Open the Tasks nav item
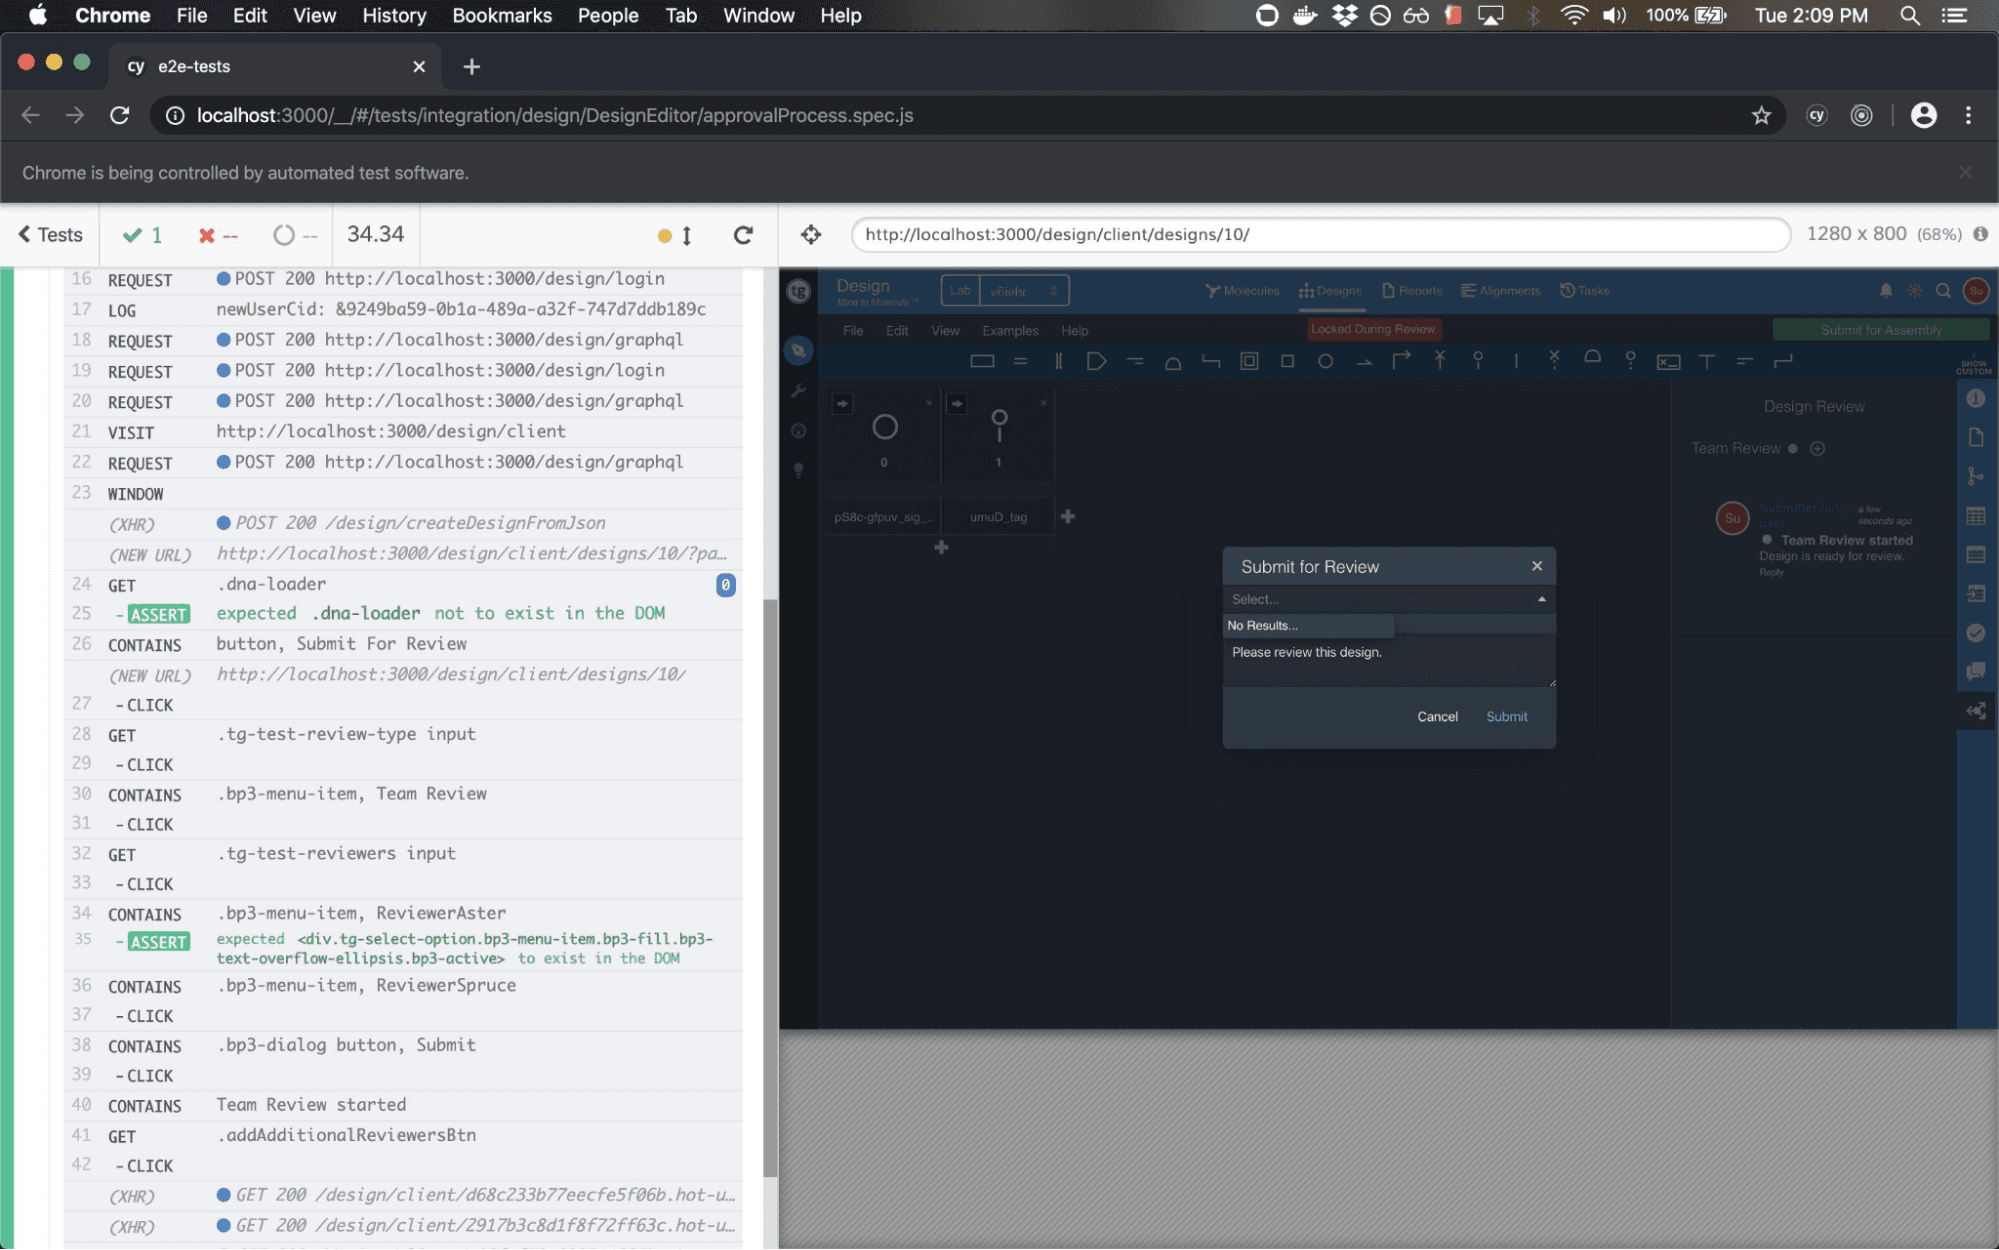 pos(1584,291)
